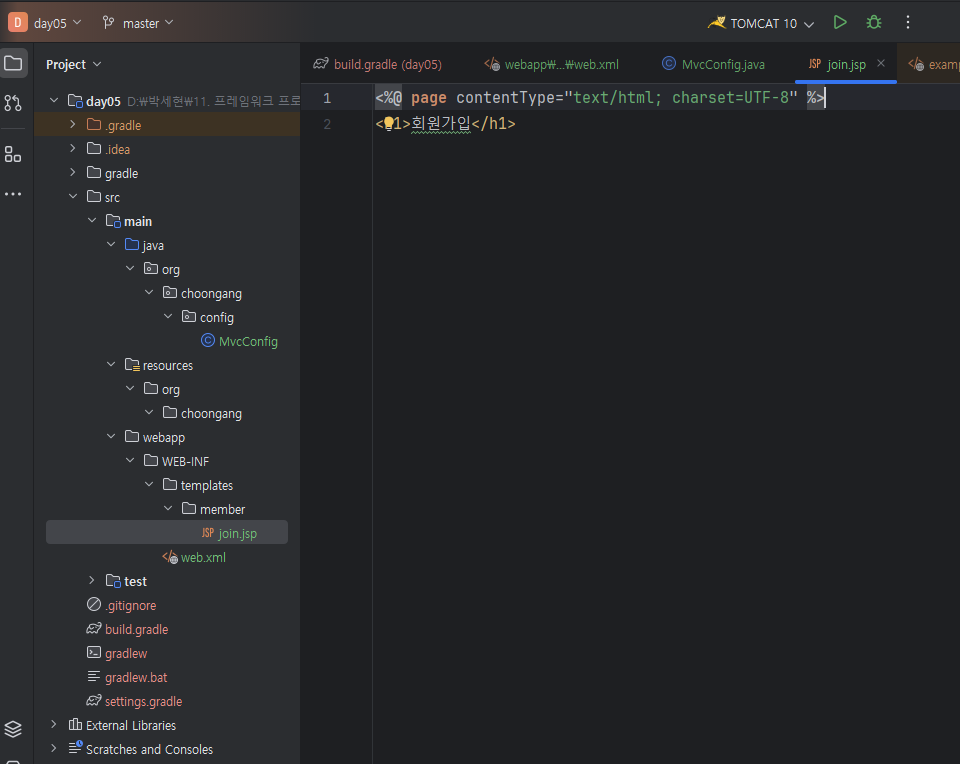Viewport: 960px width, 764px height.
Task: Switch to build.gradle (day05) tab
Action: point(378,64)
